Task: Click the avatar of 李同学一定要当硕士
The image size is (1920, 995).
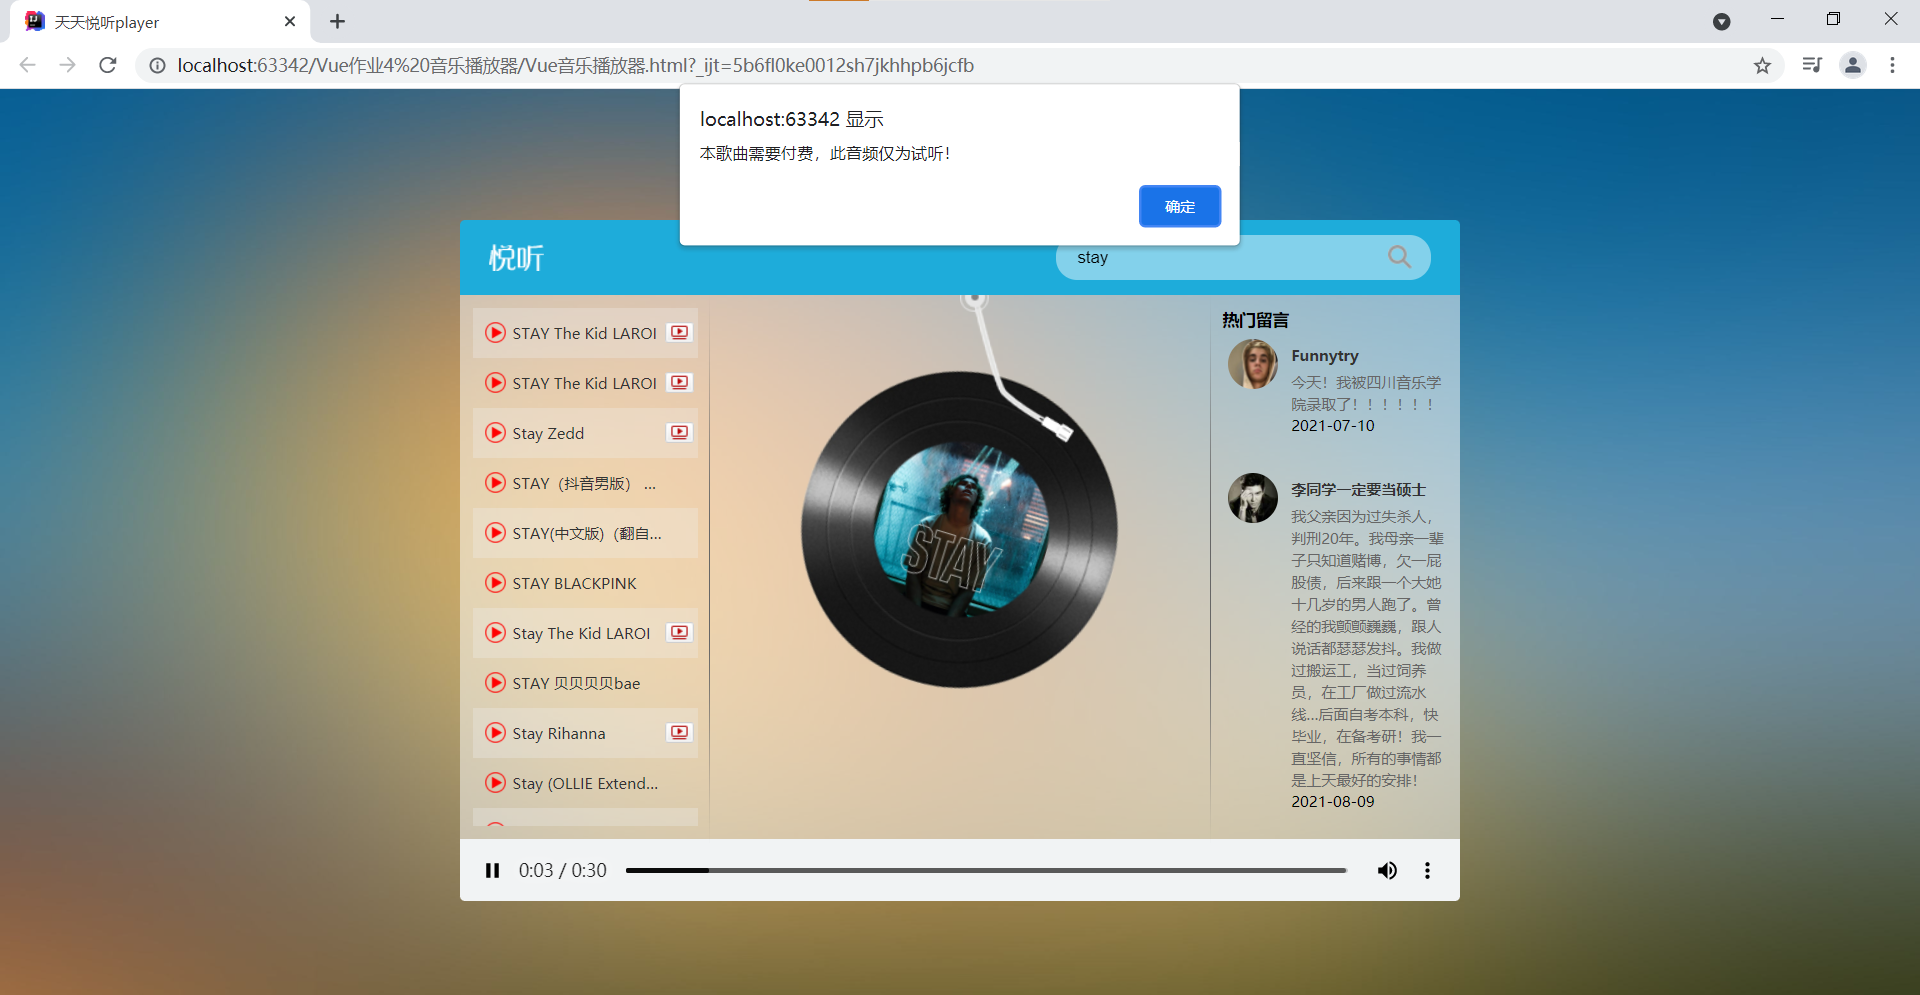Action: pos(1253,498)
